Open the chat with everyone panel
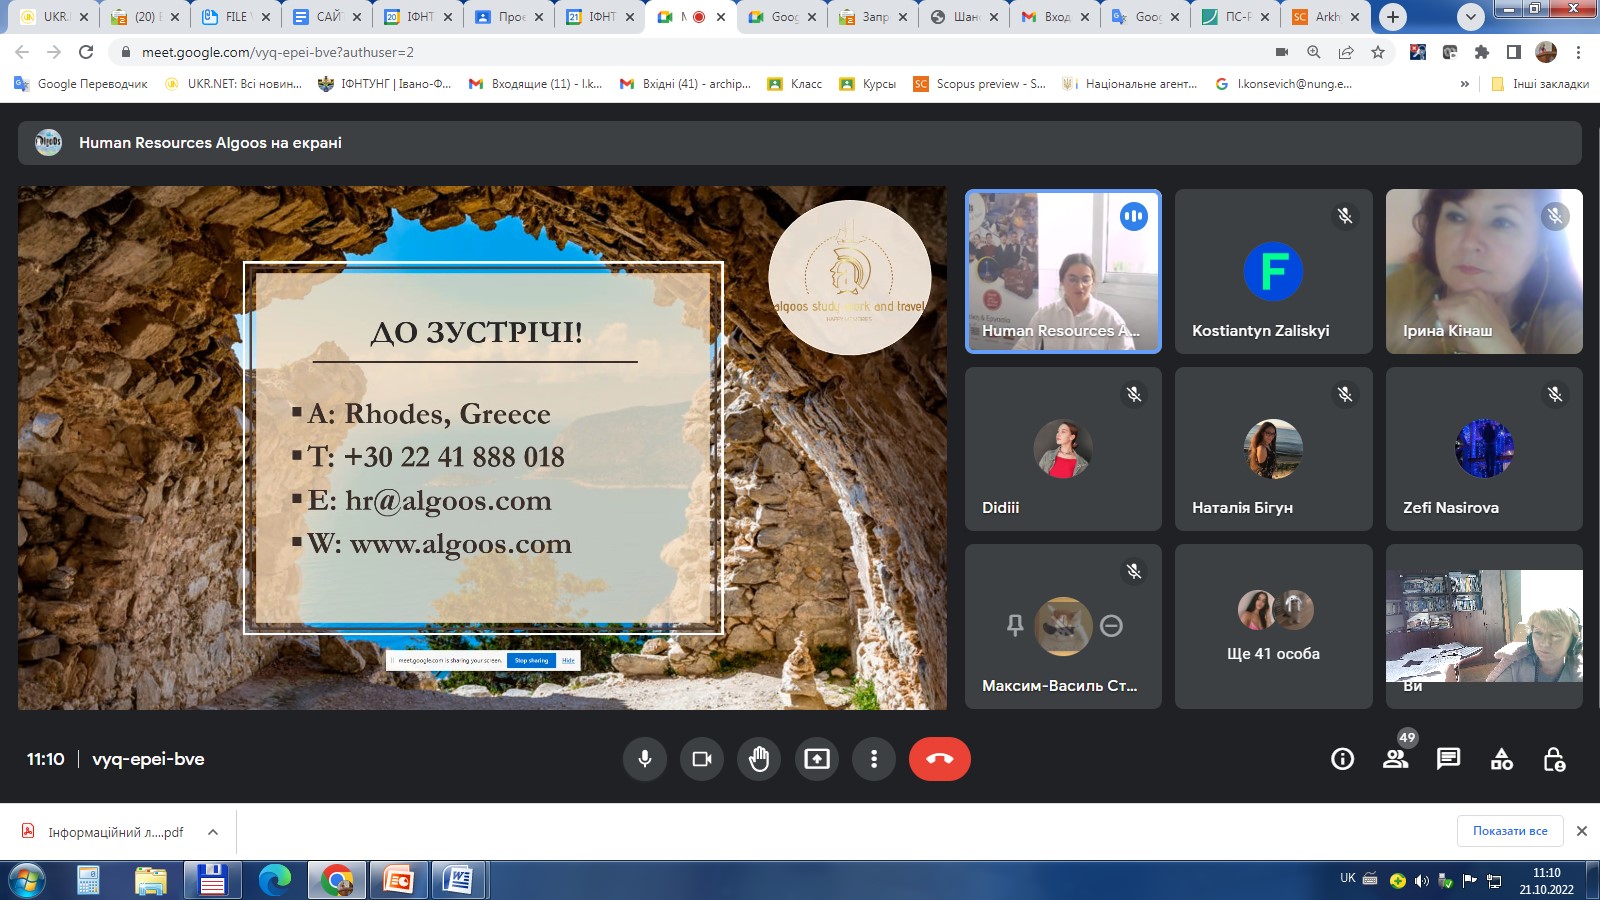1600x900 pixels. [x=1448, y=759]
